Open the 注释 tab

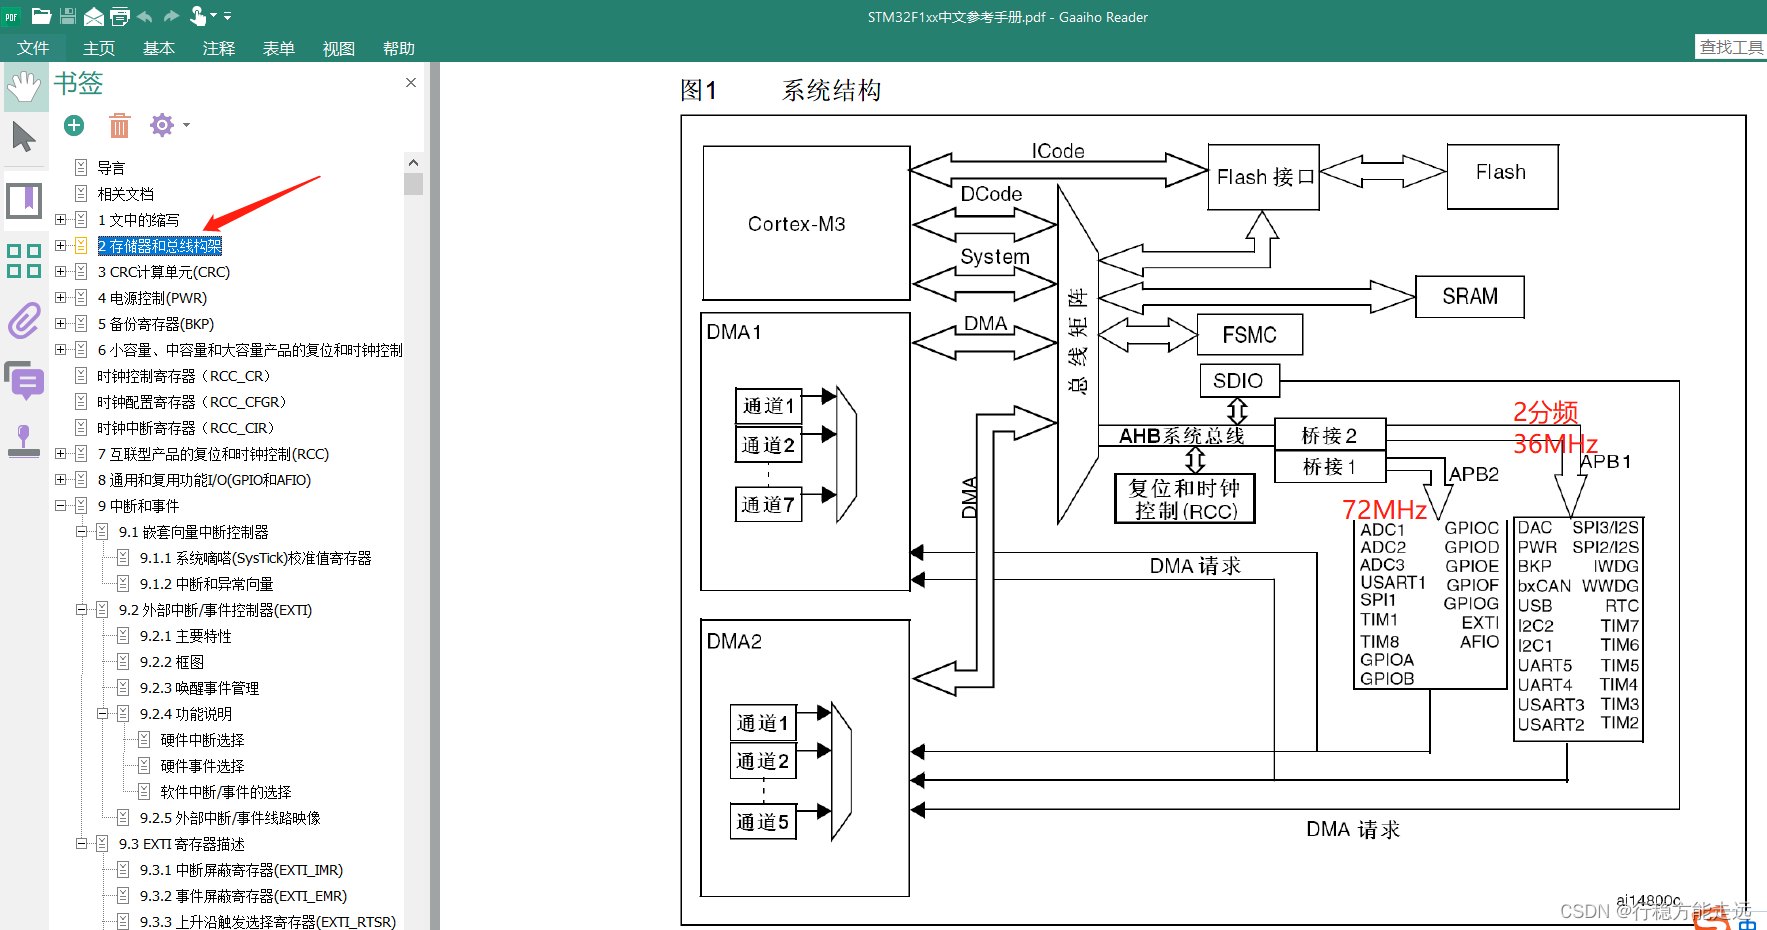click(x=219, y=48)
